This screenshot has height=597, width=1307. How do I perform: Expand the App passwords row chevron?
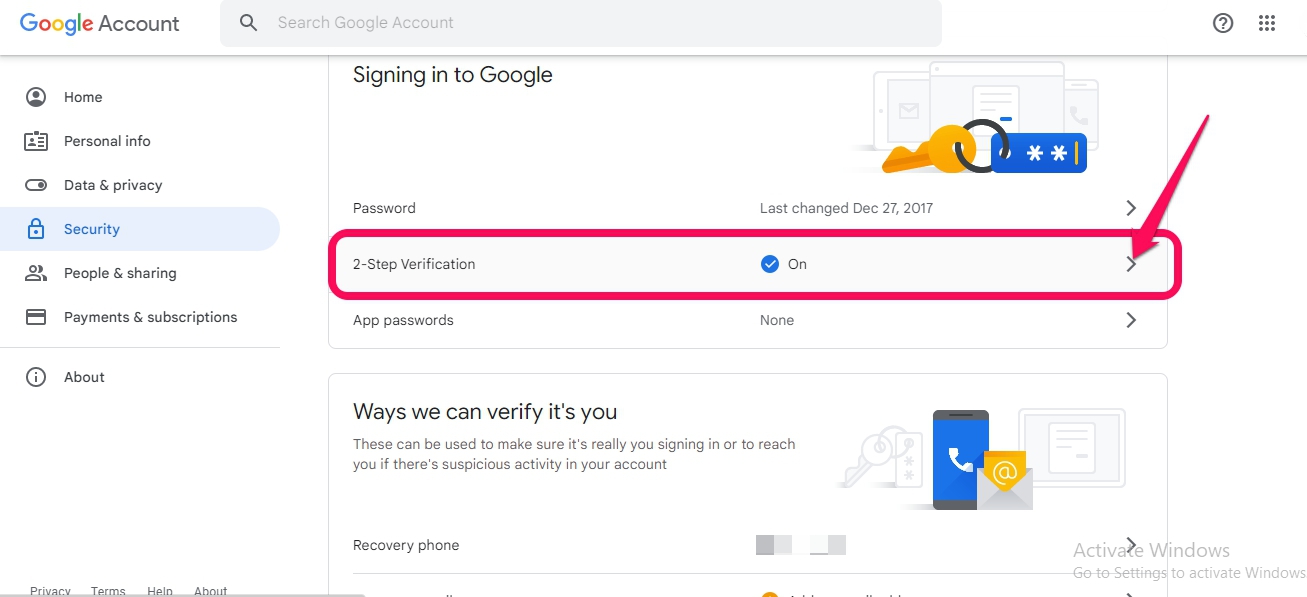pos(1131,320)
